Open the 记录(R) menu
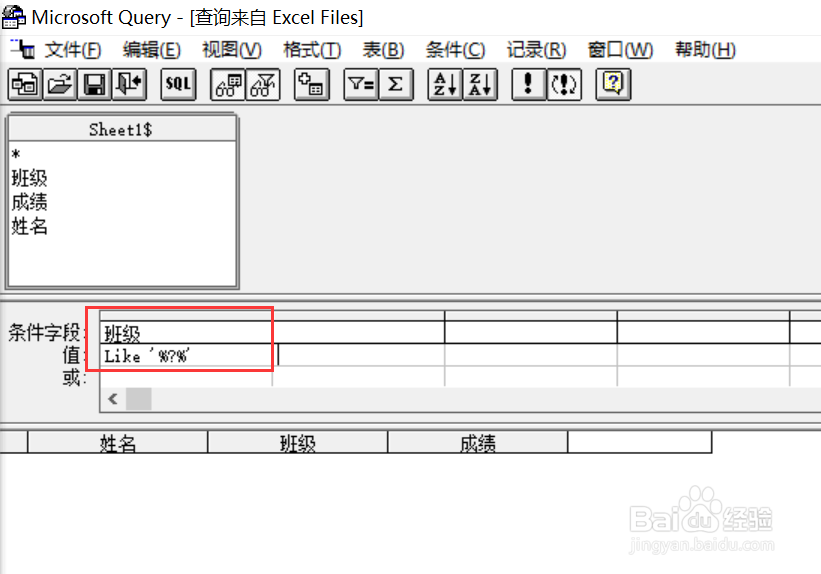 (x=536, y=50)
